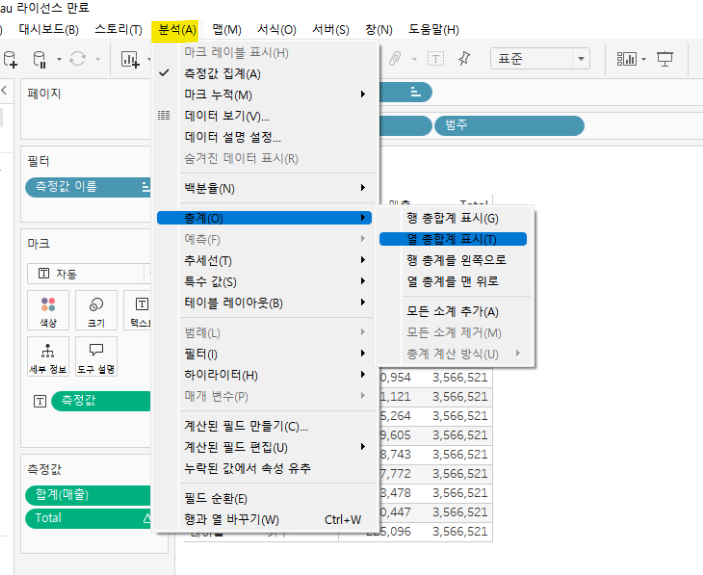
Task: Click the 데이터 보기 table icon
Action: click(164, 116)
